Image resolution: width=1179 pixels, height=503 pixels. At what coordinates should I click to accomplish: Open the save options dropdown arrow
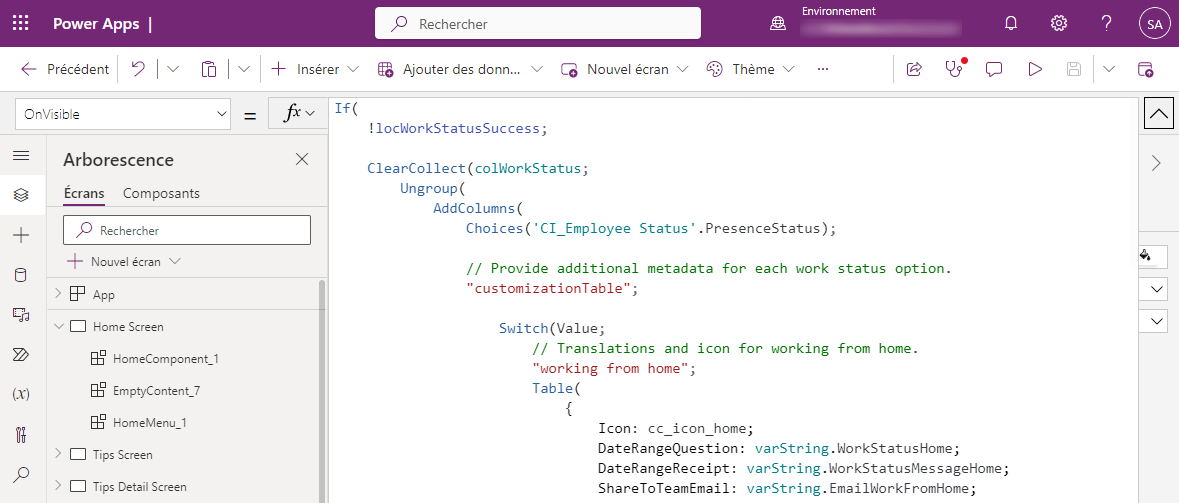pos(1109,69)
